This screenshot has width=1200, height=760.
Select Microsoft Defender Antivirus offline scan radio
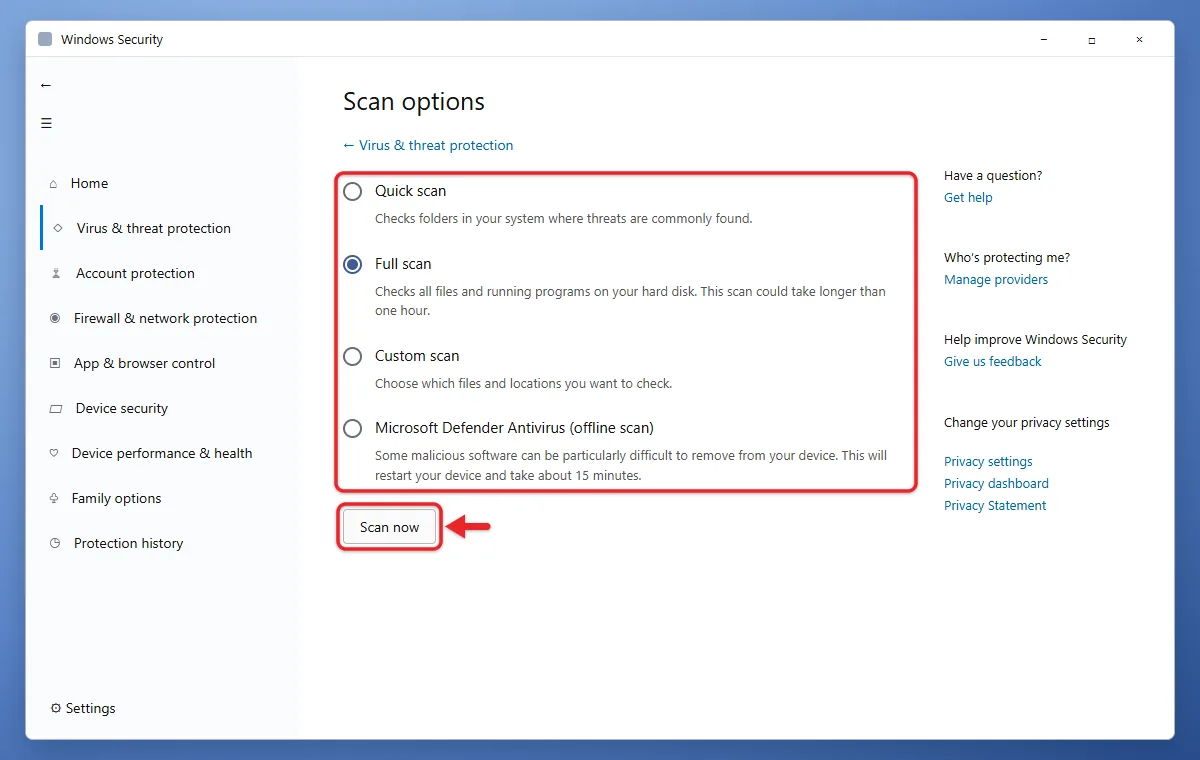352,428
